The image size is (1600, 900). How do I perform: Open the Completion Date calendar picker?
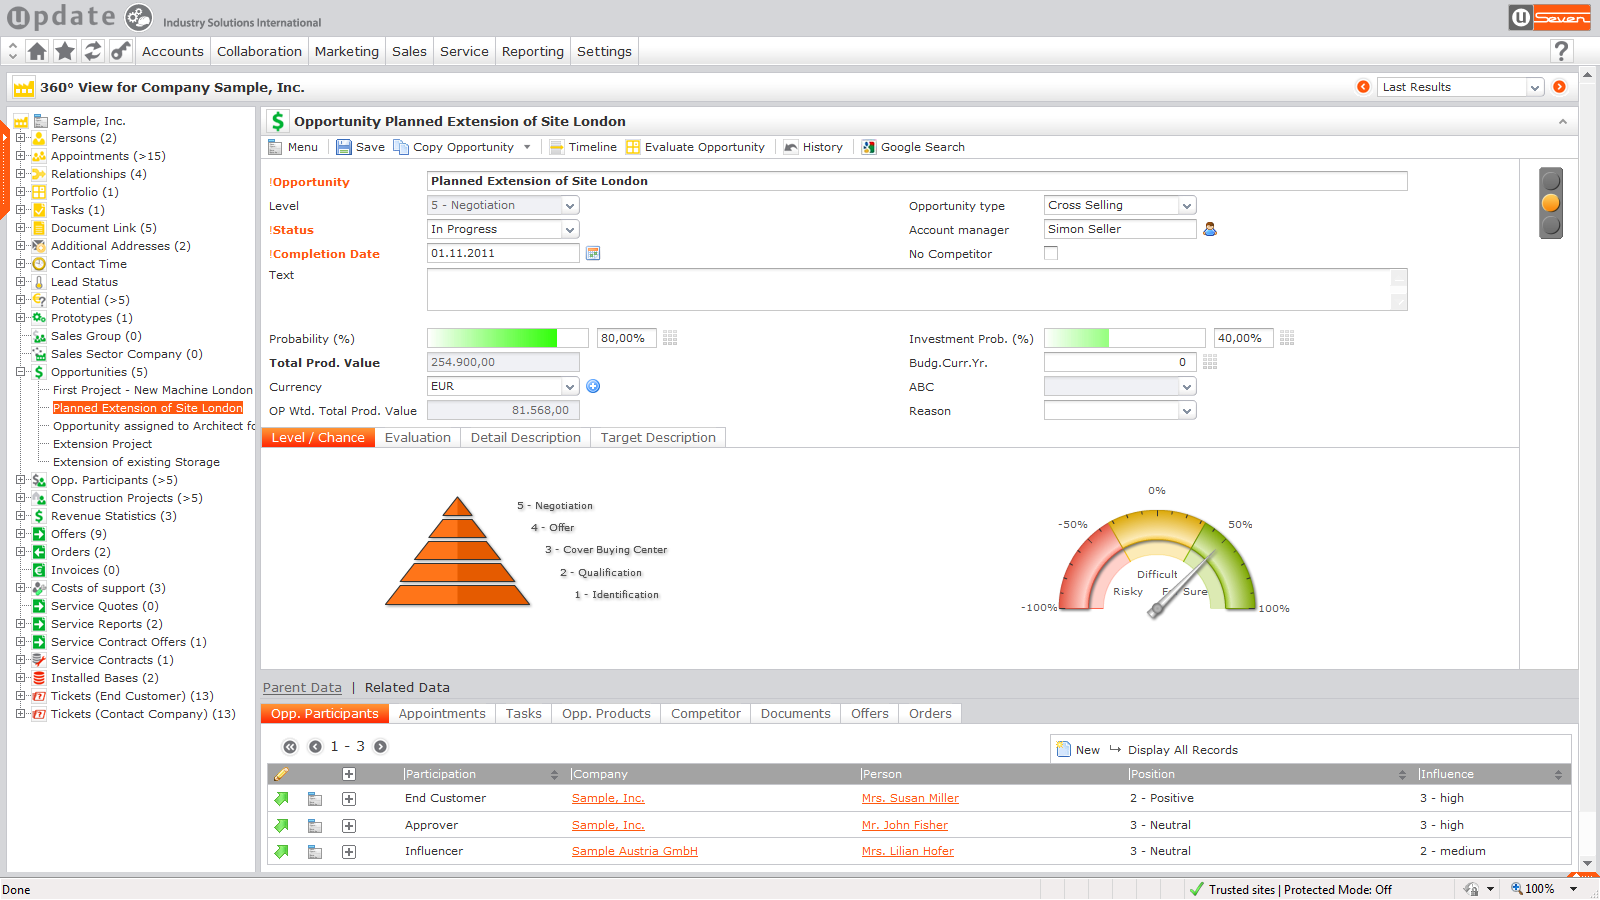coord(593,253)
